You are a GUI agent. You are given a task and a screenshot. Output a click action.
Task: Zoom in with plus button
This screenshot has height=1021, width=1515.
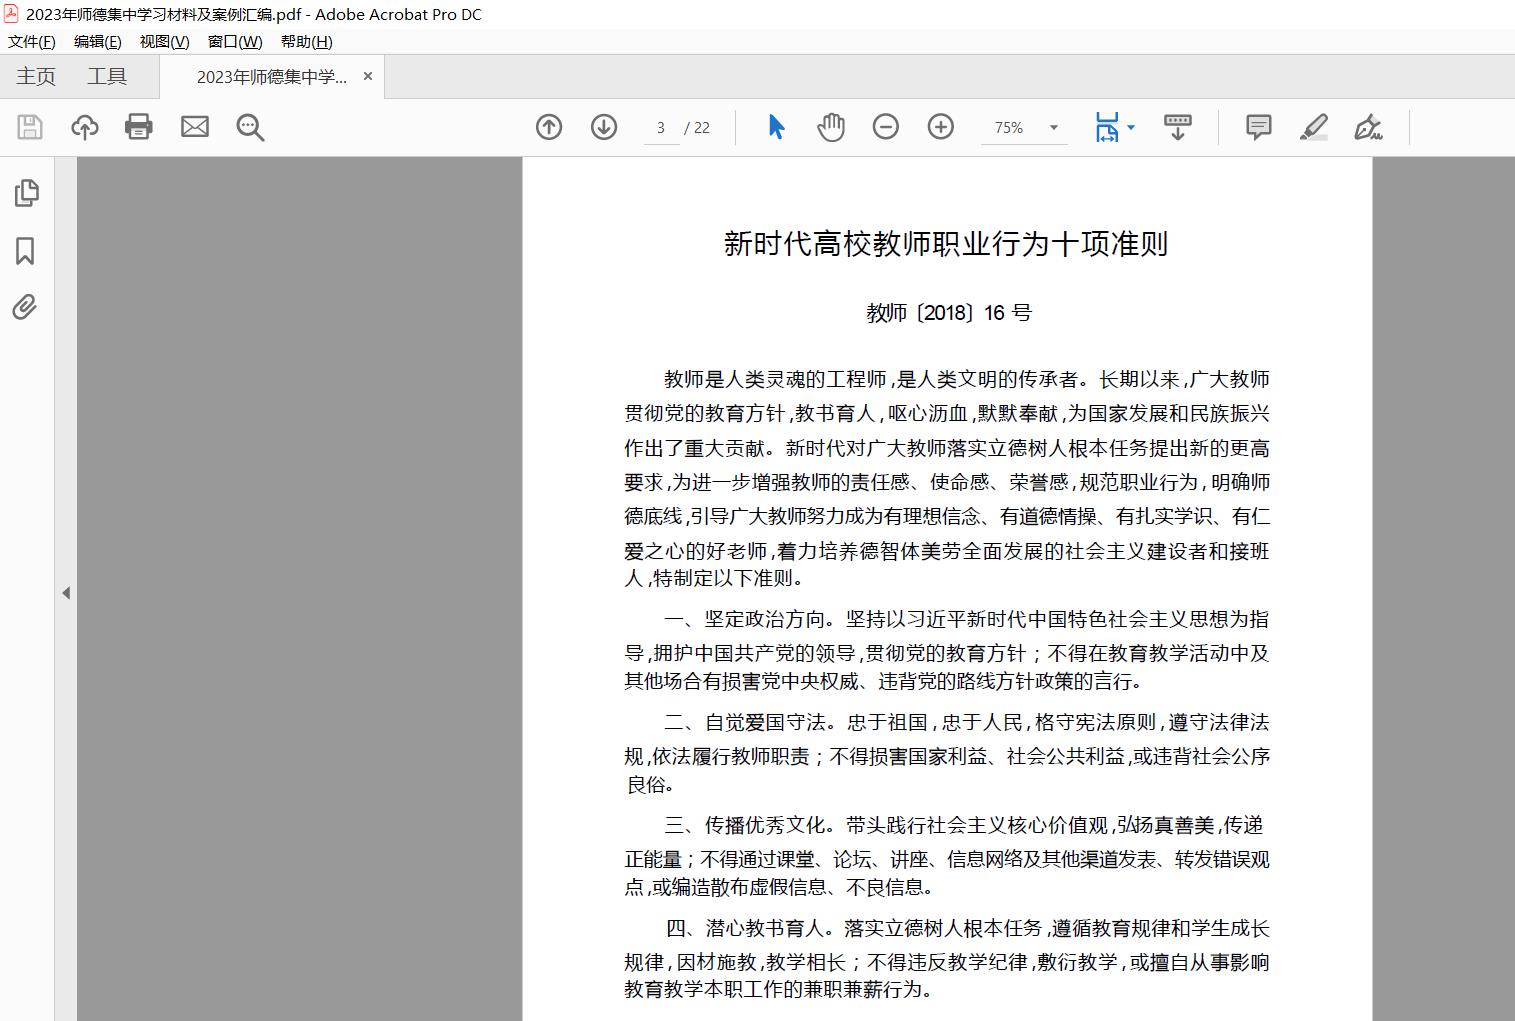[941, 127]
